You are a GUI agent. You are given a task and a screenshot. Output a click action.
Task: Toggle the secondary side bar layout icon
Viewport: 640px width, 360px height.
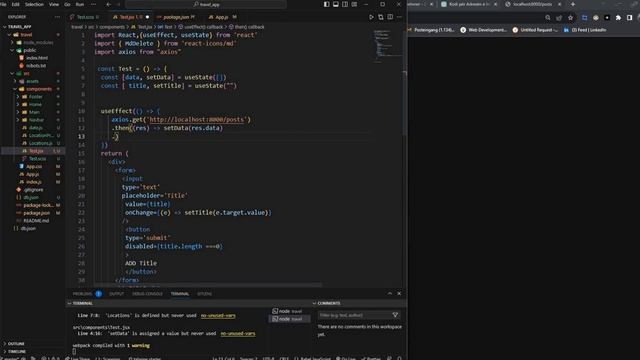coord(345,4)
